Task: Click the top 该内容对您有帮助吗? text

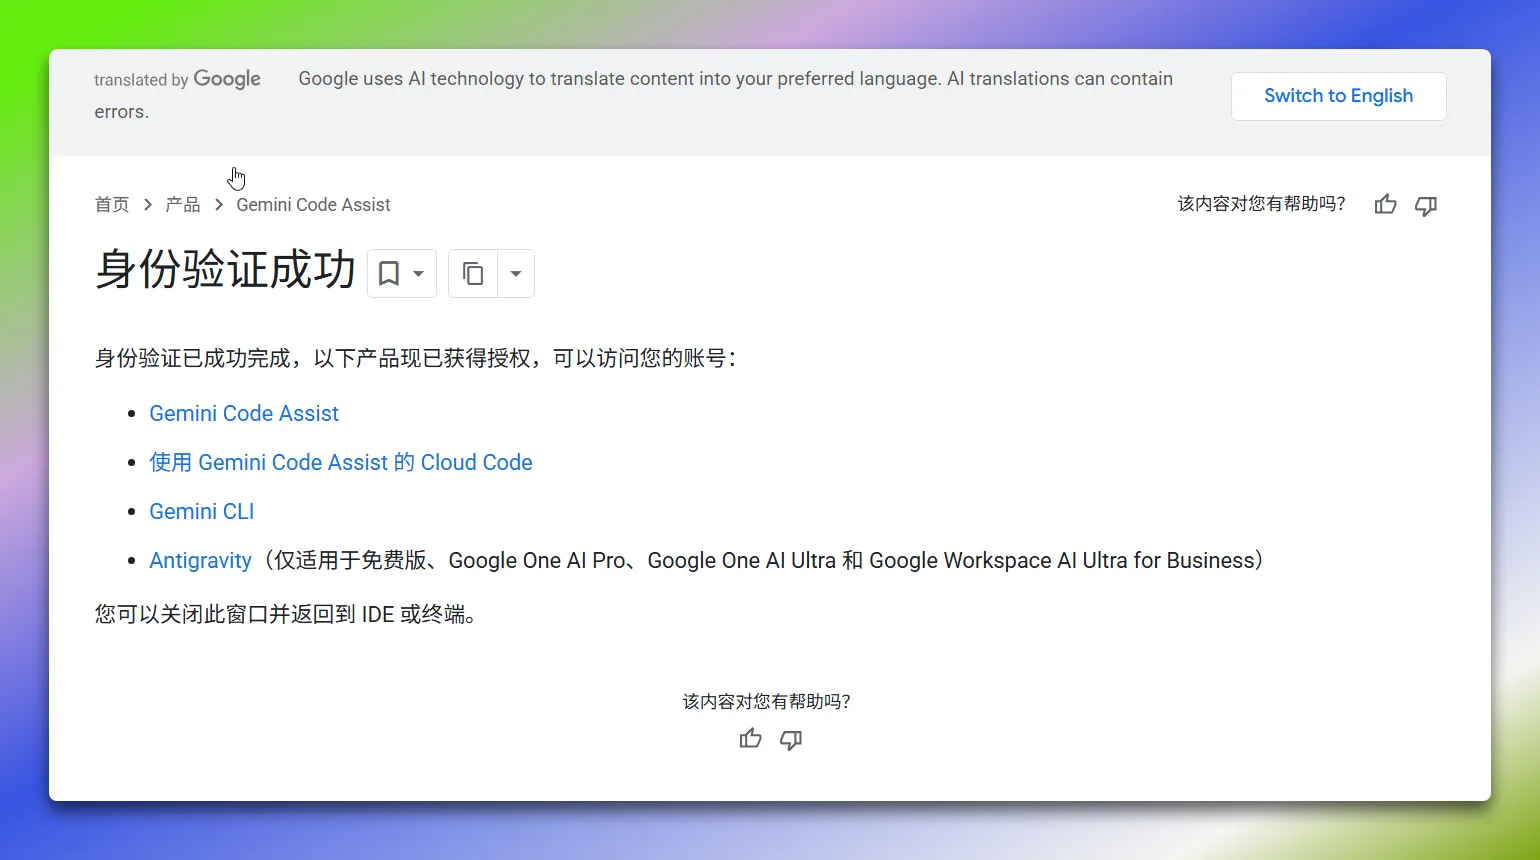Action: (x=1261, y=204)
